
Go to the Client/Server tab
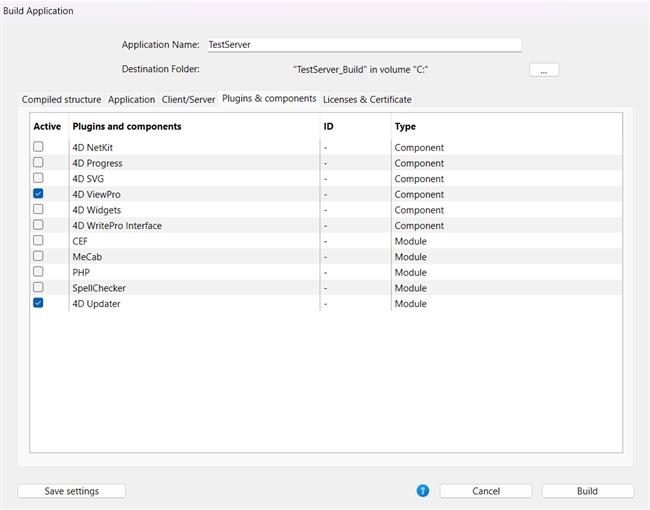coord(188,100)
